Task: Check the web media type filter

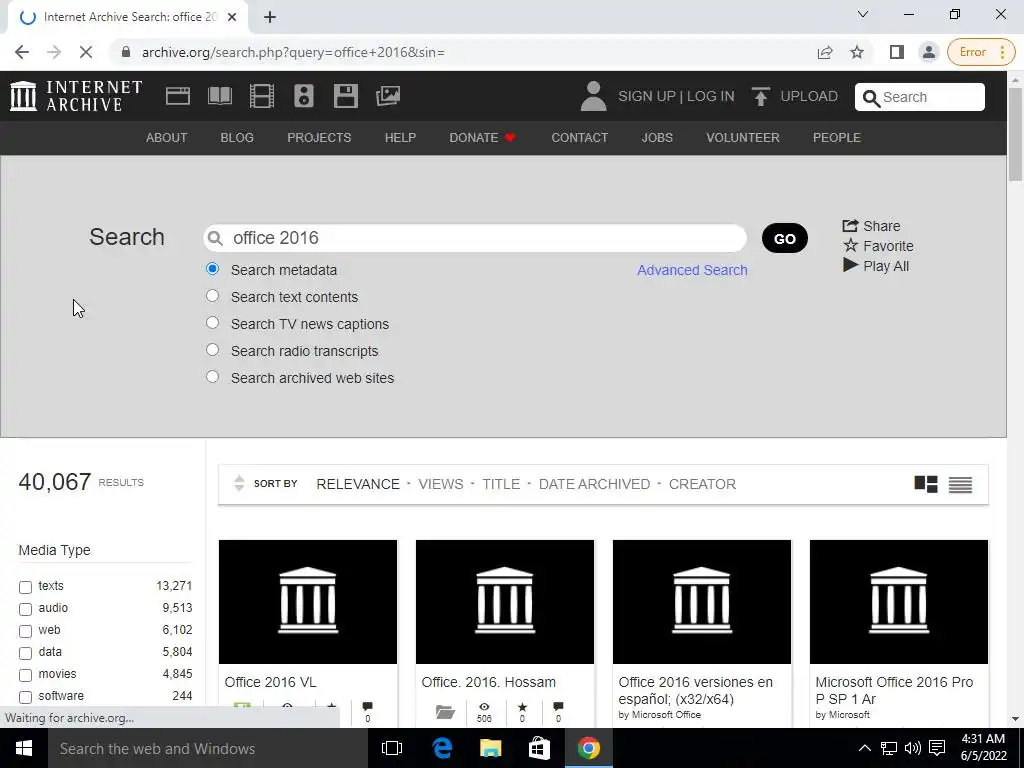Action: pos(25,632)
